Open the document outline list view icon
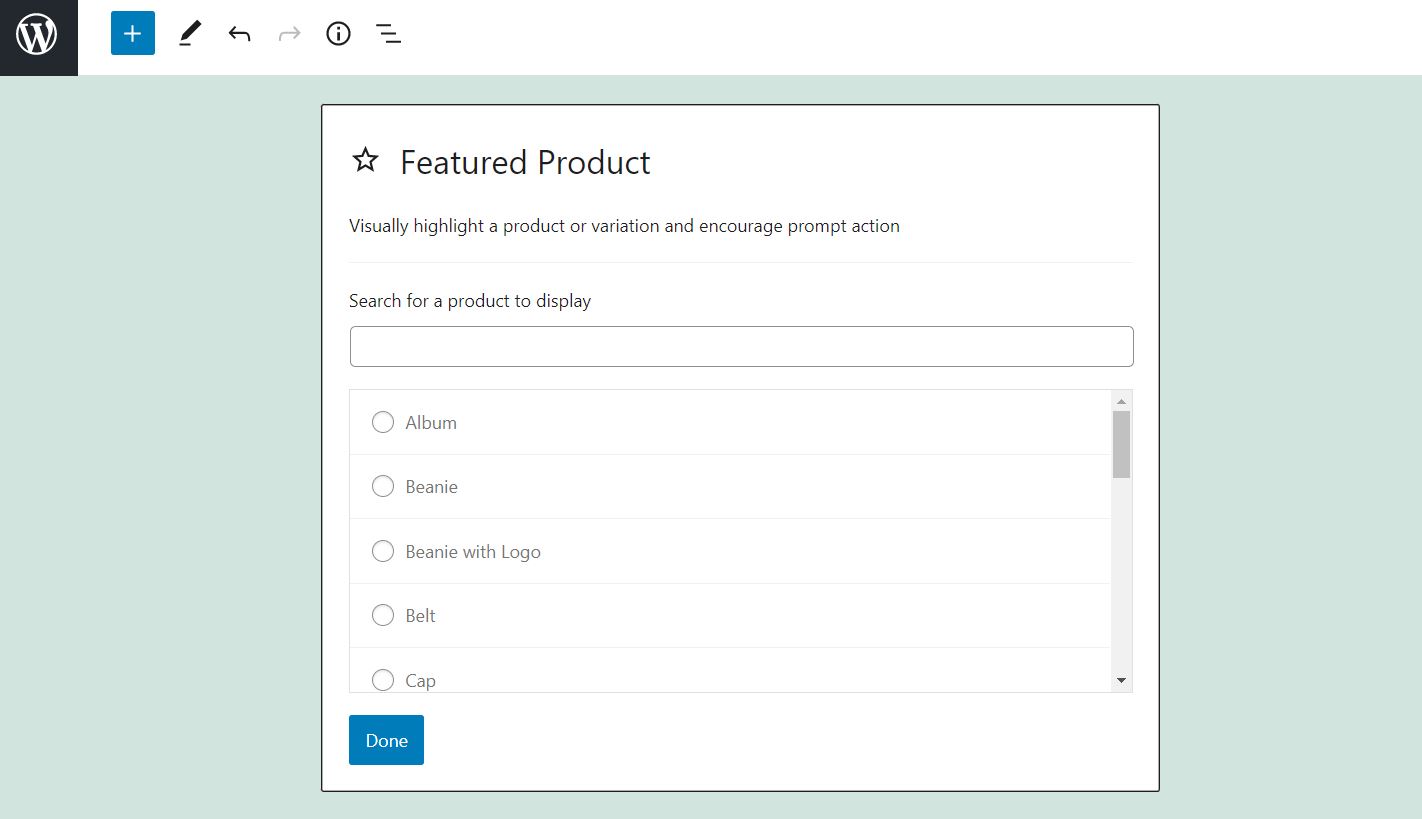Image resolution: width=1422 pixels, height=819 pixels. pos(388,33)
